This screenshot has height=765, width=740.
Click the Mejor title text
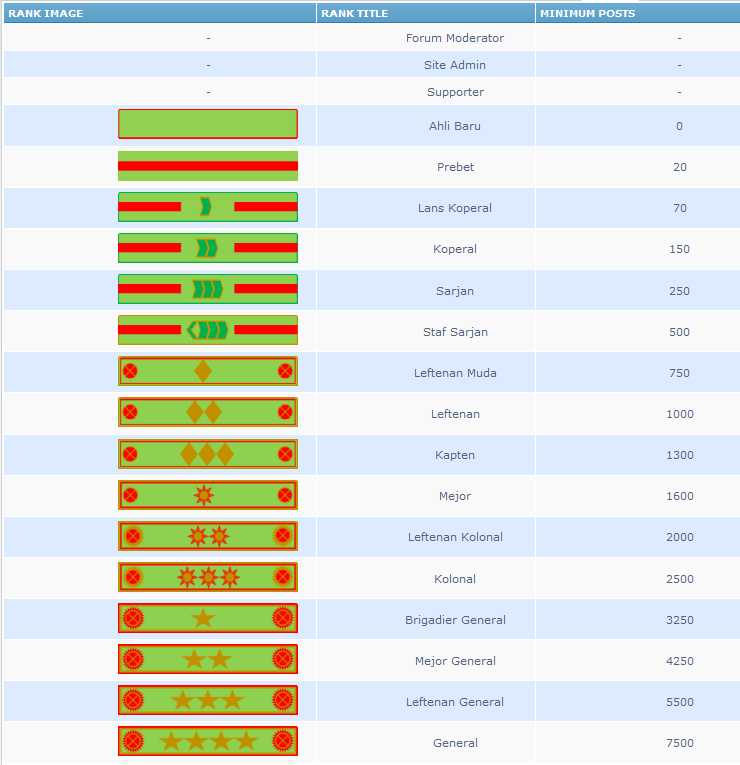(455, 496)
